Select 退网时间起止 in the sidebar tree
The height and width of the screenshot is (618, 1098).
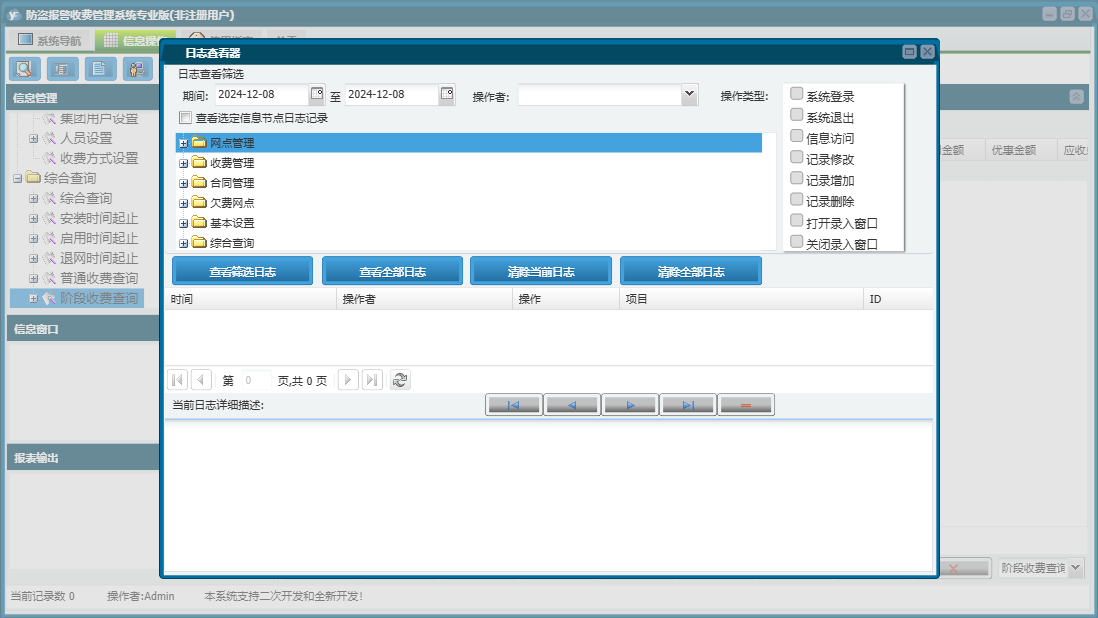pyautogui.click(x=99, y=258)
